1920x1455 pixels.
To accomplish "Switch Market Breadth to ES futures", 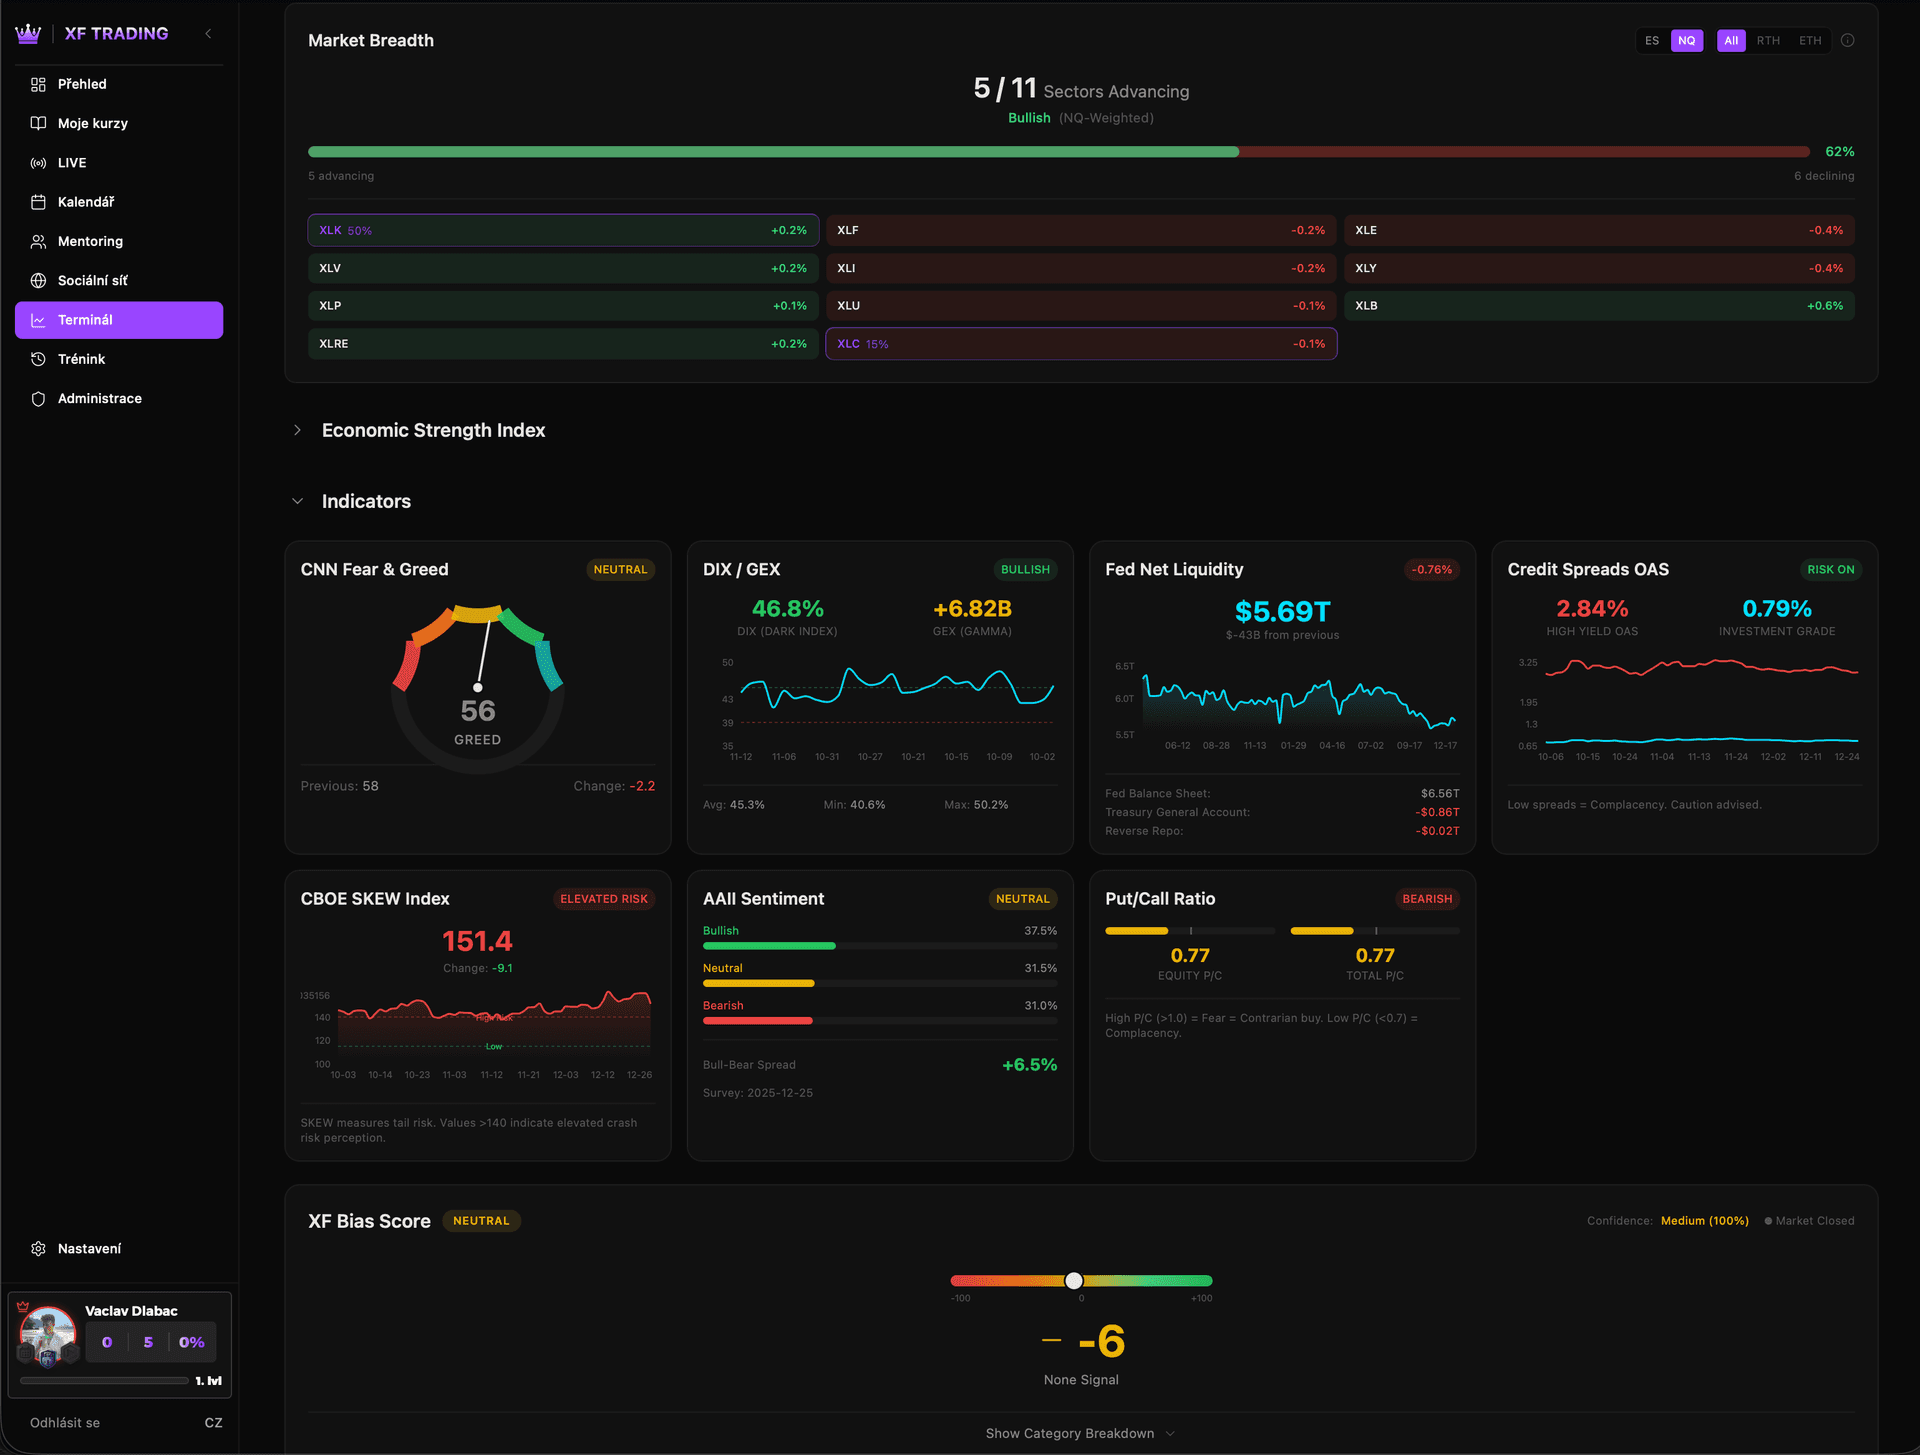I will [x=1652, y=40].
